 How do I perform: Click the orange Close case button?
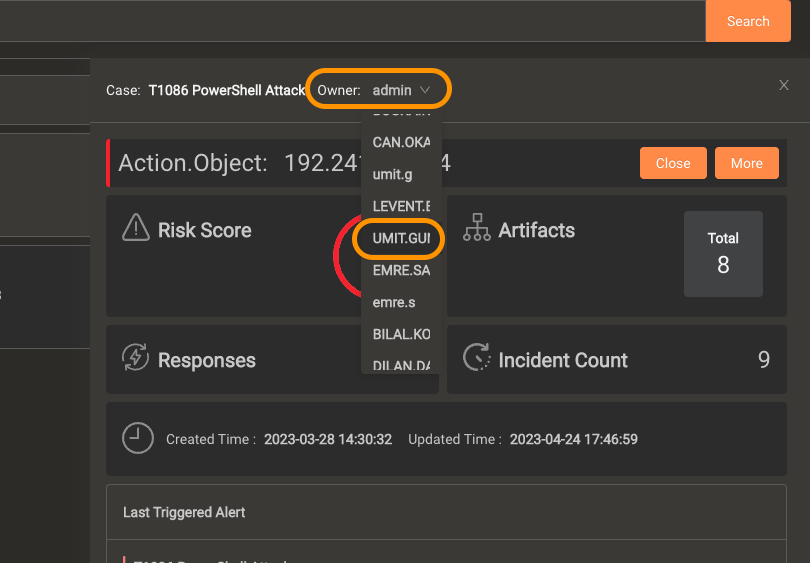coord(673,163)
